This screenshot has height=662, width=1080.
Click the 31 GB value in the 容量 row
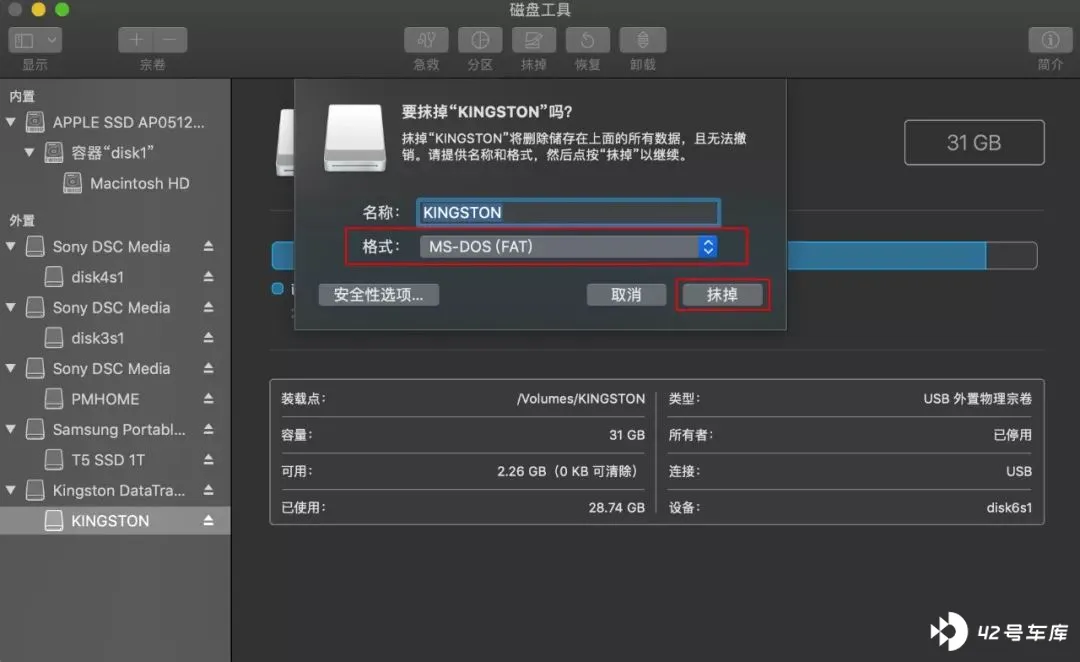tap(627, 435)
